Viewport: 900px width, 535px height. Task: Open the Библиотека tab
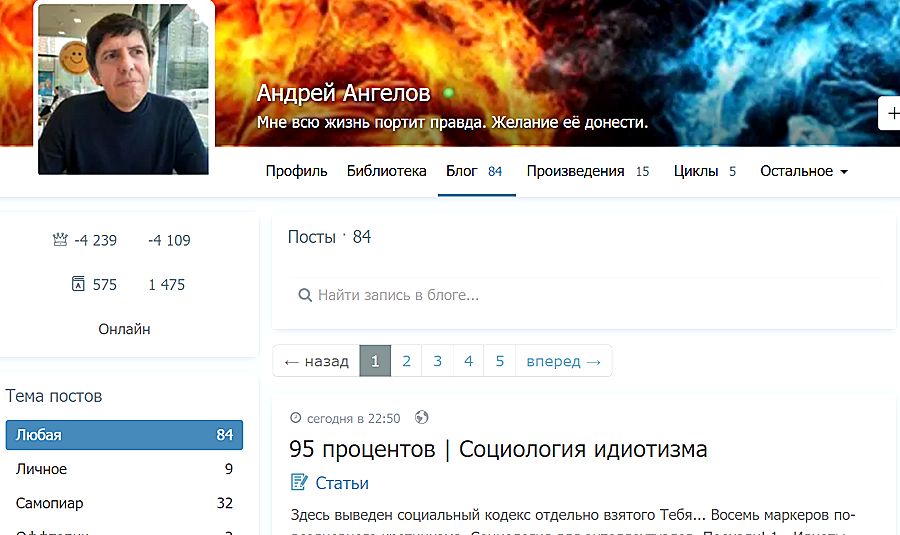(386, 171)
